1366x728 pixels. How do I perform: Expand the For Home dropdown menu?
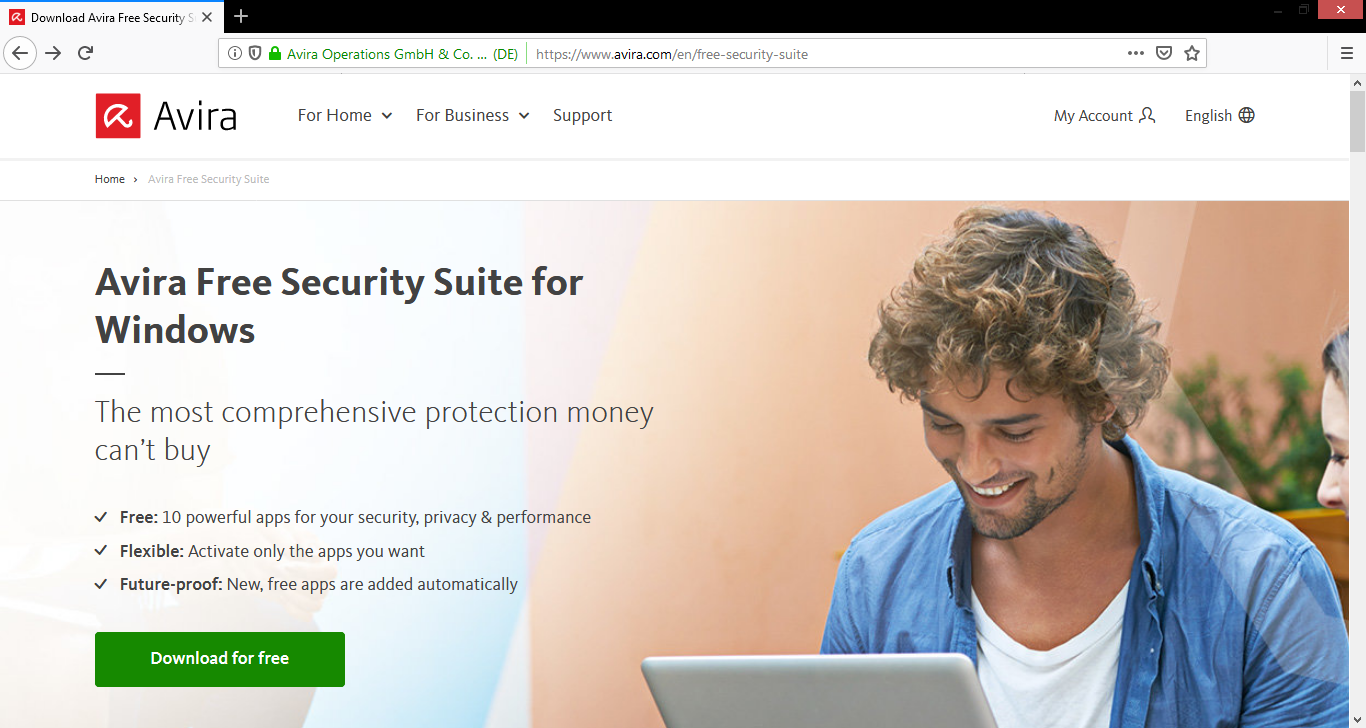(345, 116)
